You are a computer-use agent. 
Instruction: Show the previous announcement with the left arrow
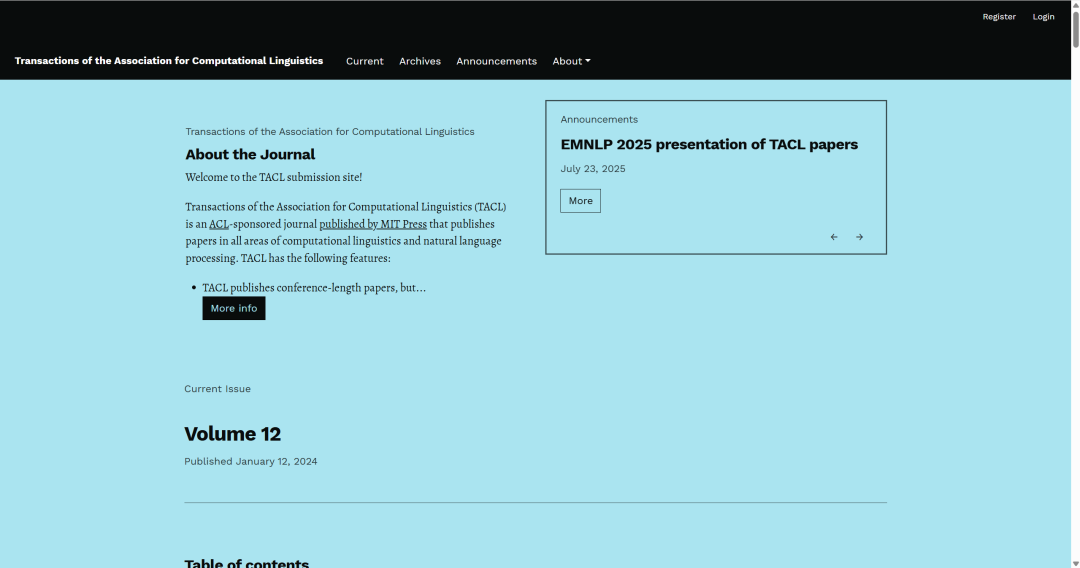point(834,237)
